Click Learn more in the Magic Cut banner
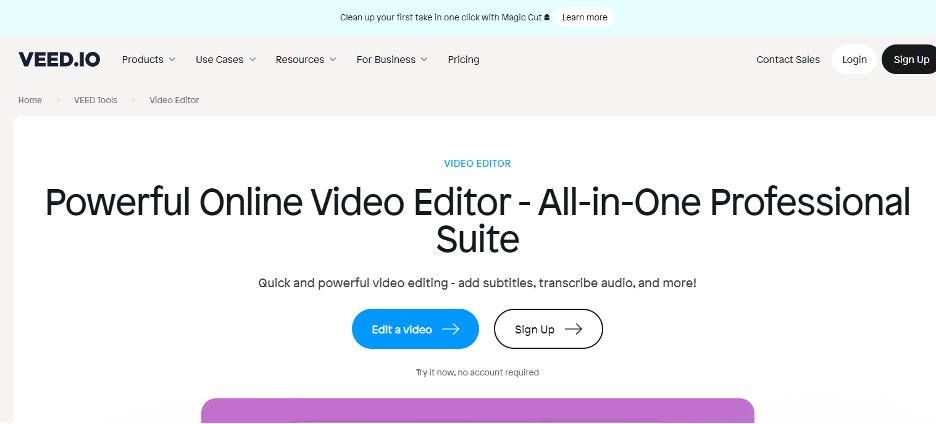 [x=584, y=17]
